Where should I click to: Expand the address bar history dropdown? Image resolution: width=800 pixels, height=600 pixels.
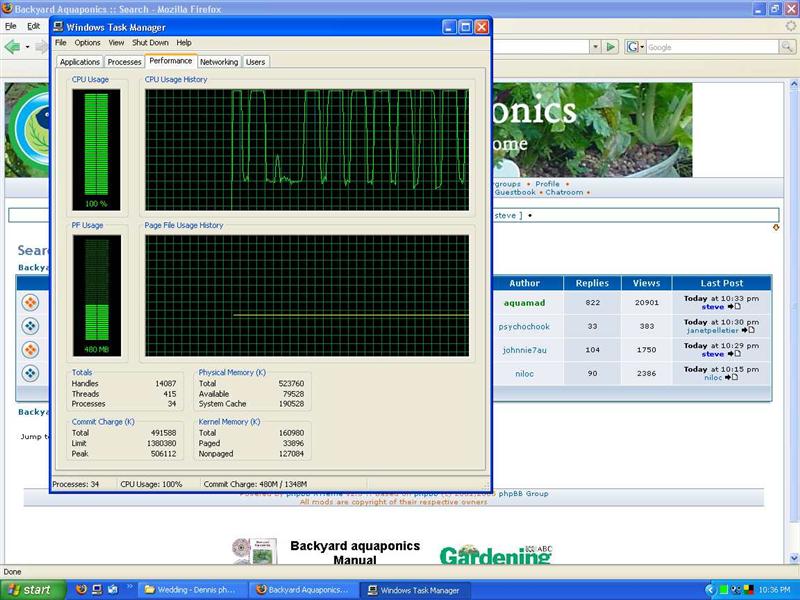(x=594, y=47)
